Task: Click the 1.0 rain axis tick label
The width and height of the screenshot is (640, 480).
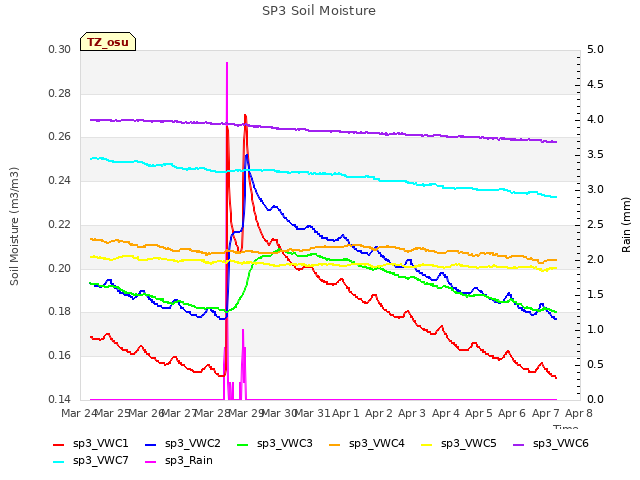Action: click(x=595, y=329)
